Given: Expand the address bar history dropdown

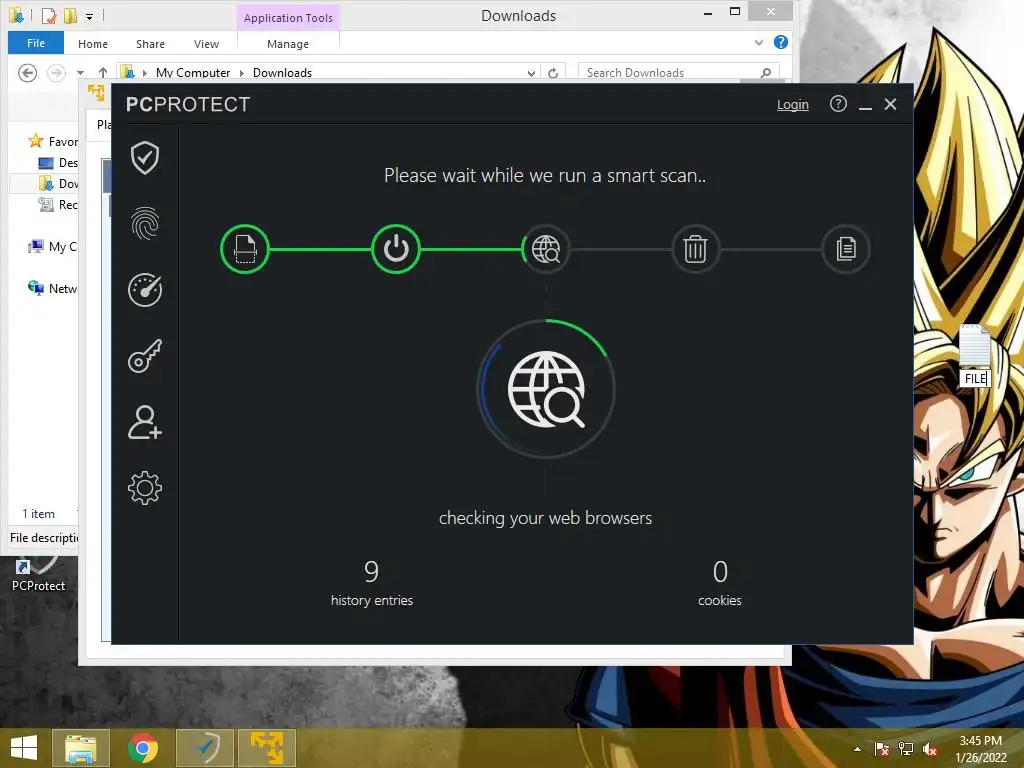Looking at the screenshot, I should point(531,73).
